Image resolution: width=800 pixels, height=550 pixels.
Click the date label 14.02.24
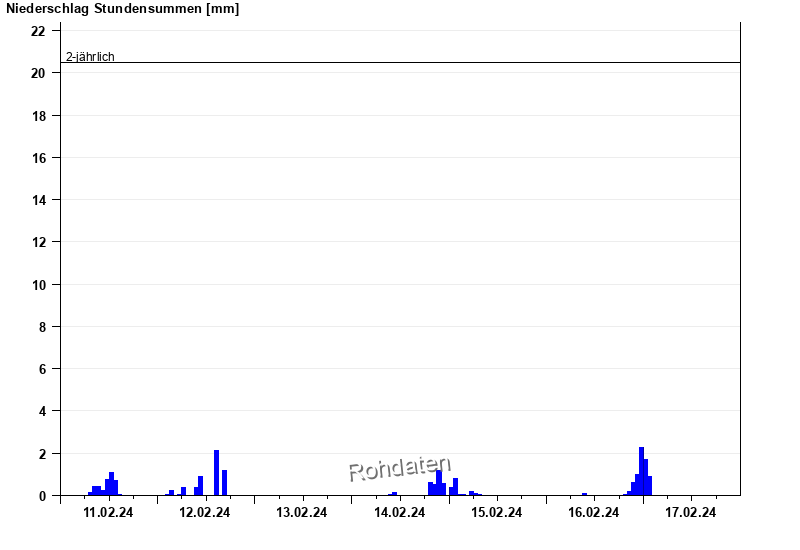(399, 512)
